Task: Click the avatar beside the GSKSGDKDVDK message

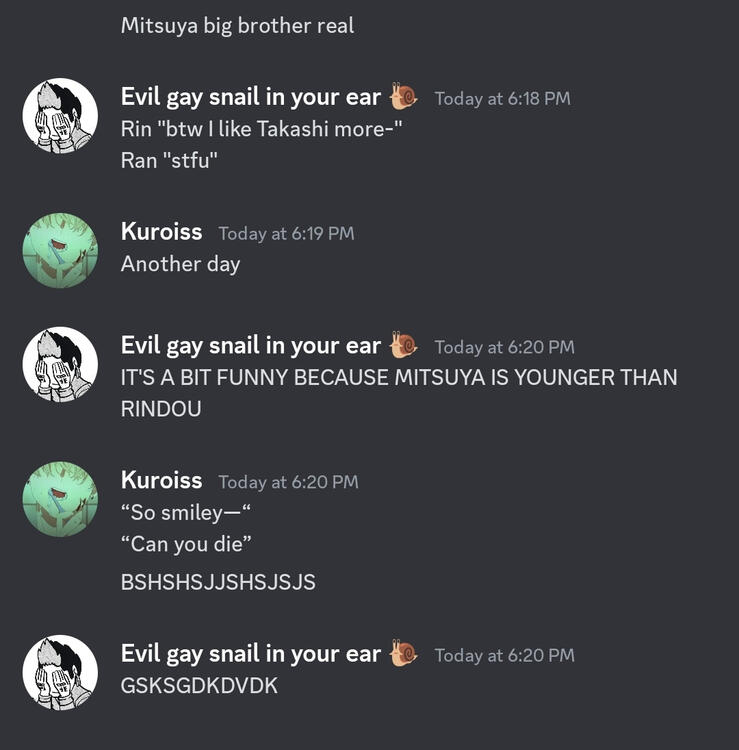Action: (60, 672)
